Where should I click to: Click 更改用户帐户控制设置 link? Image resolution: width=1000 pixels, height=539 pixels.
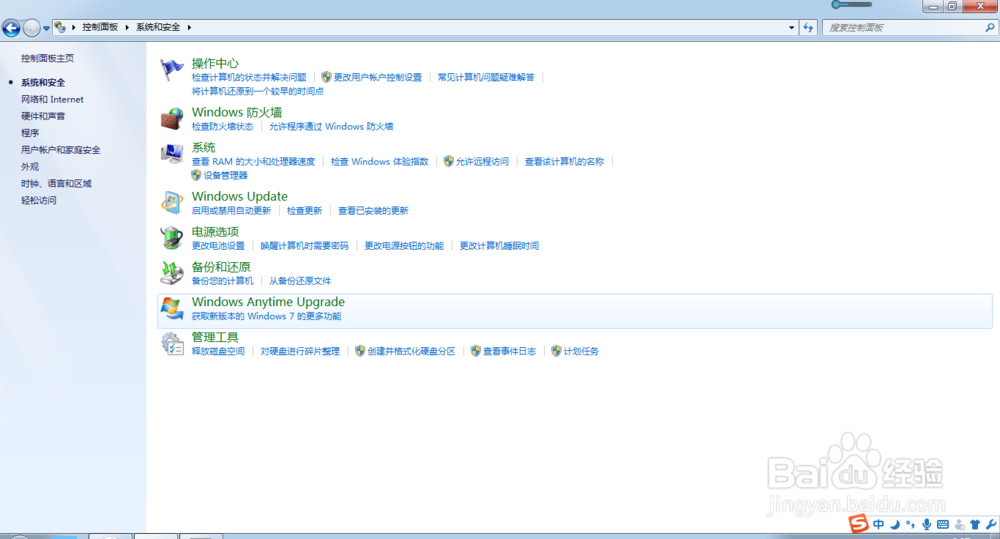click(x=378, y=77)
